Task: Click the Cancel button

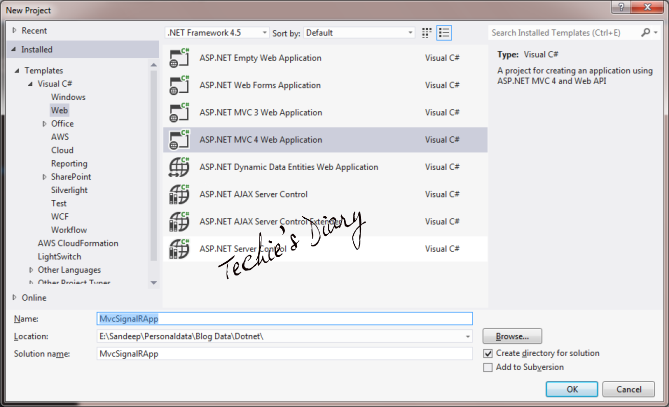Action: coord(628,390)
